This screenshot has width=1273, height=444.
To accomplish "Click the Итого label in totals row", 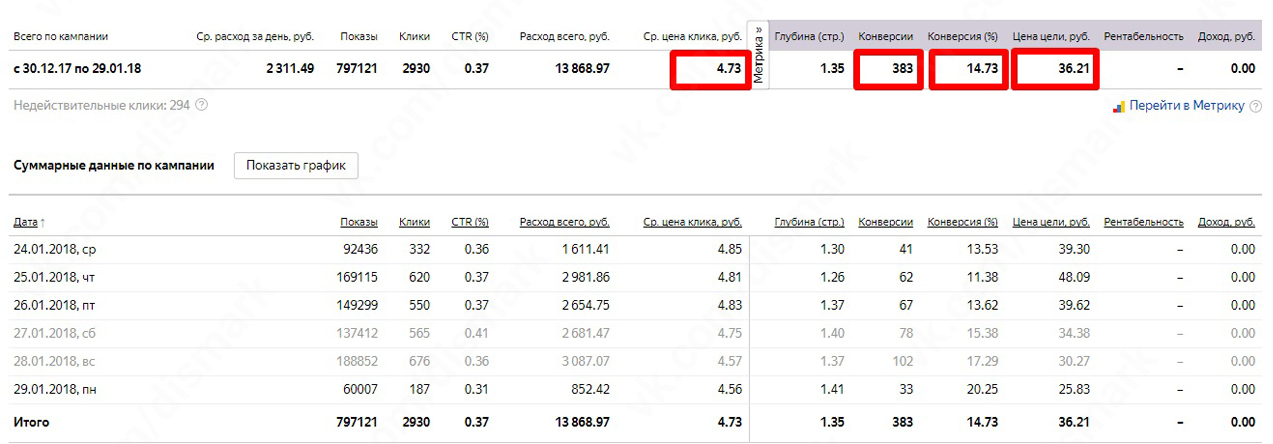I will click(x=31, y=423).
